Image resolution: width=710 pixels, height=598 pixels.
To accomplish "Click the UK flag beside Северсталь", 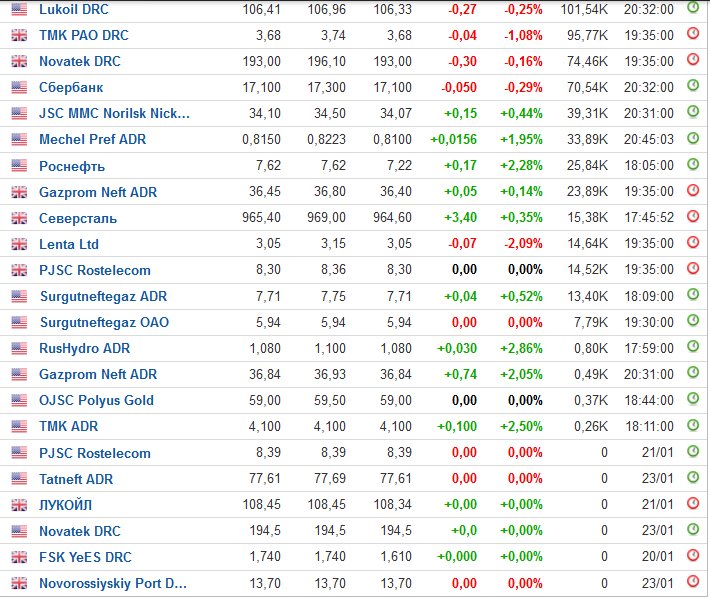I will 19,218.
